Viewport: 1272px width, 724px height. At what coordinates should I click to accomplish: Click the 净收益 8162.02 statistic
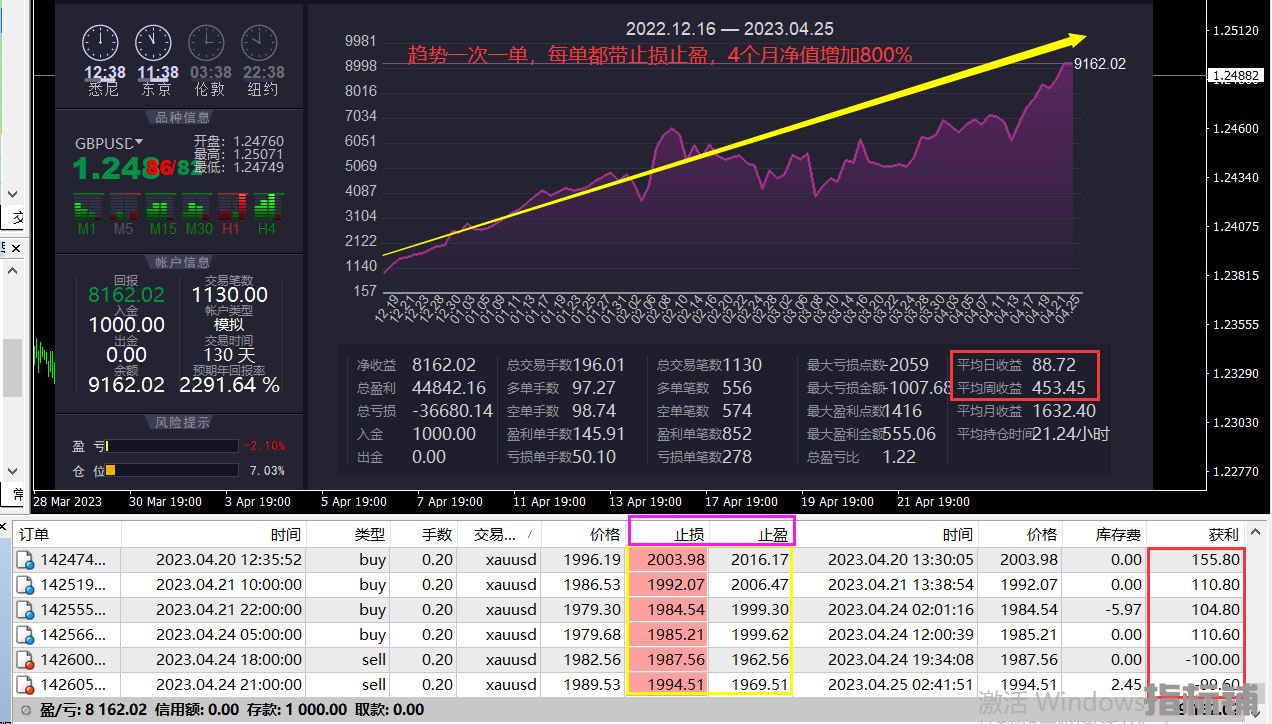417,365
